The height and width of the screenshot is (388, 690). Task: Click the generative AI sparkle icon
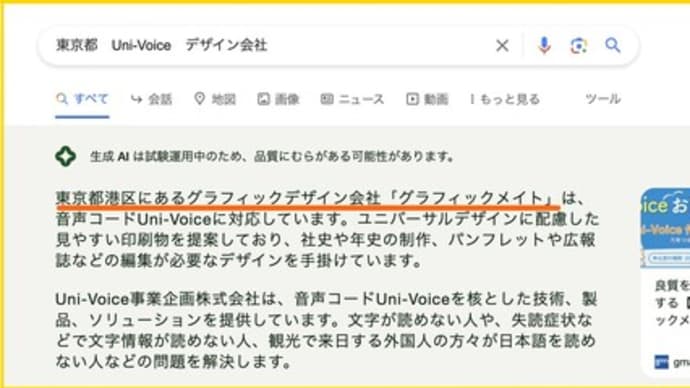[66, 156]
